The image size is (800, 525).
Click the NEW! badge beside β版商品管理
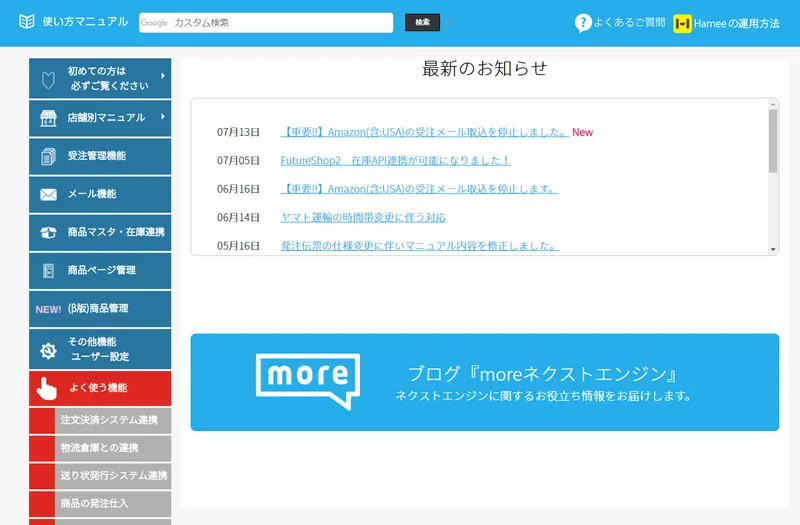(x=48, y=309)
